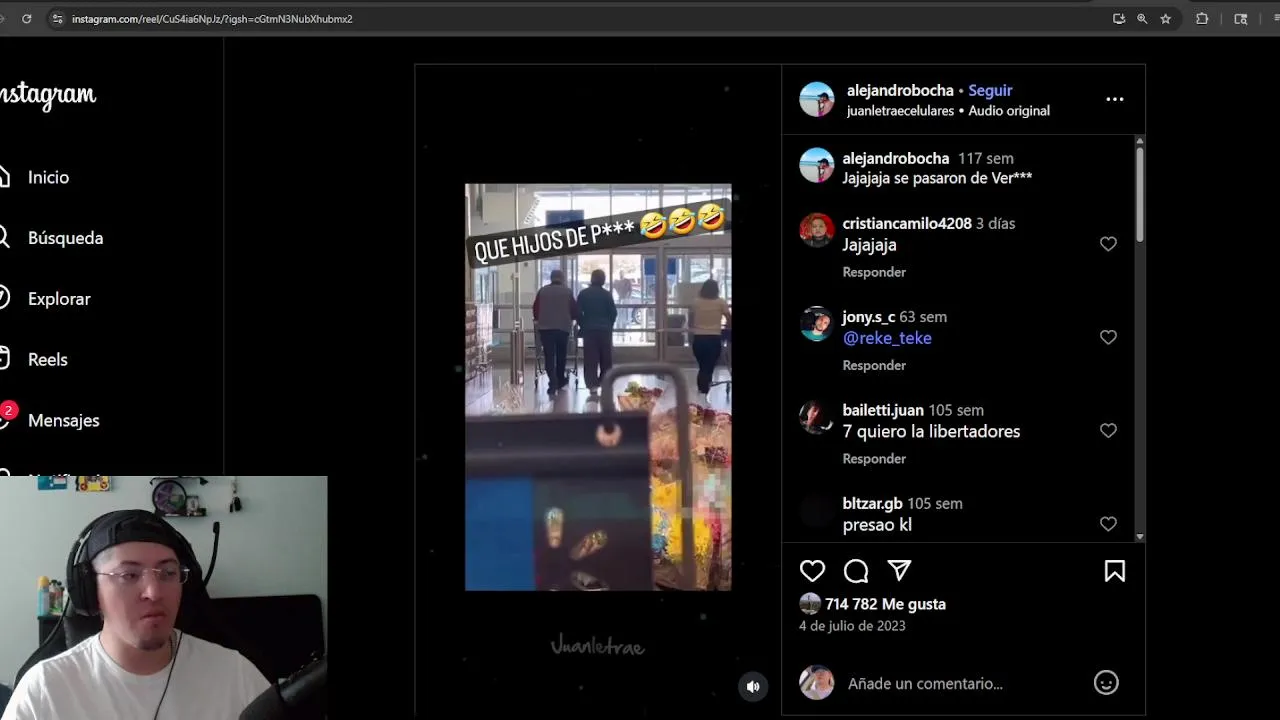Open bailetti.juan profile picture
Image resolution: width=1280 pixels, height=720 pixels.
pyautogui.click(x=816, y=417)
